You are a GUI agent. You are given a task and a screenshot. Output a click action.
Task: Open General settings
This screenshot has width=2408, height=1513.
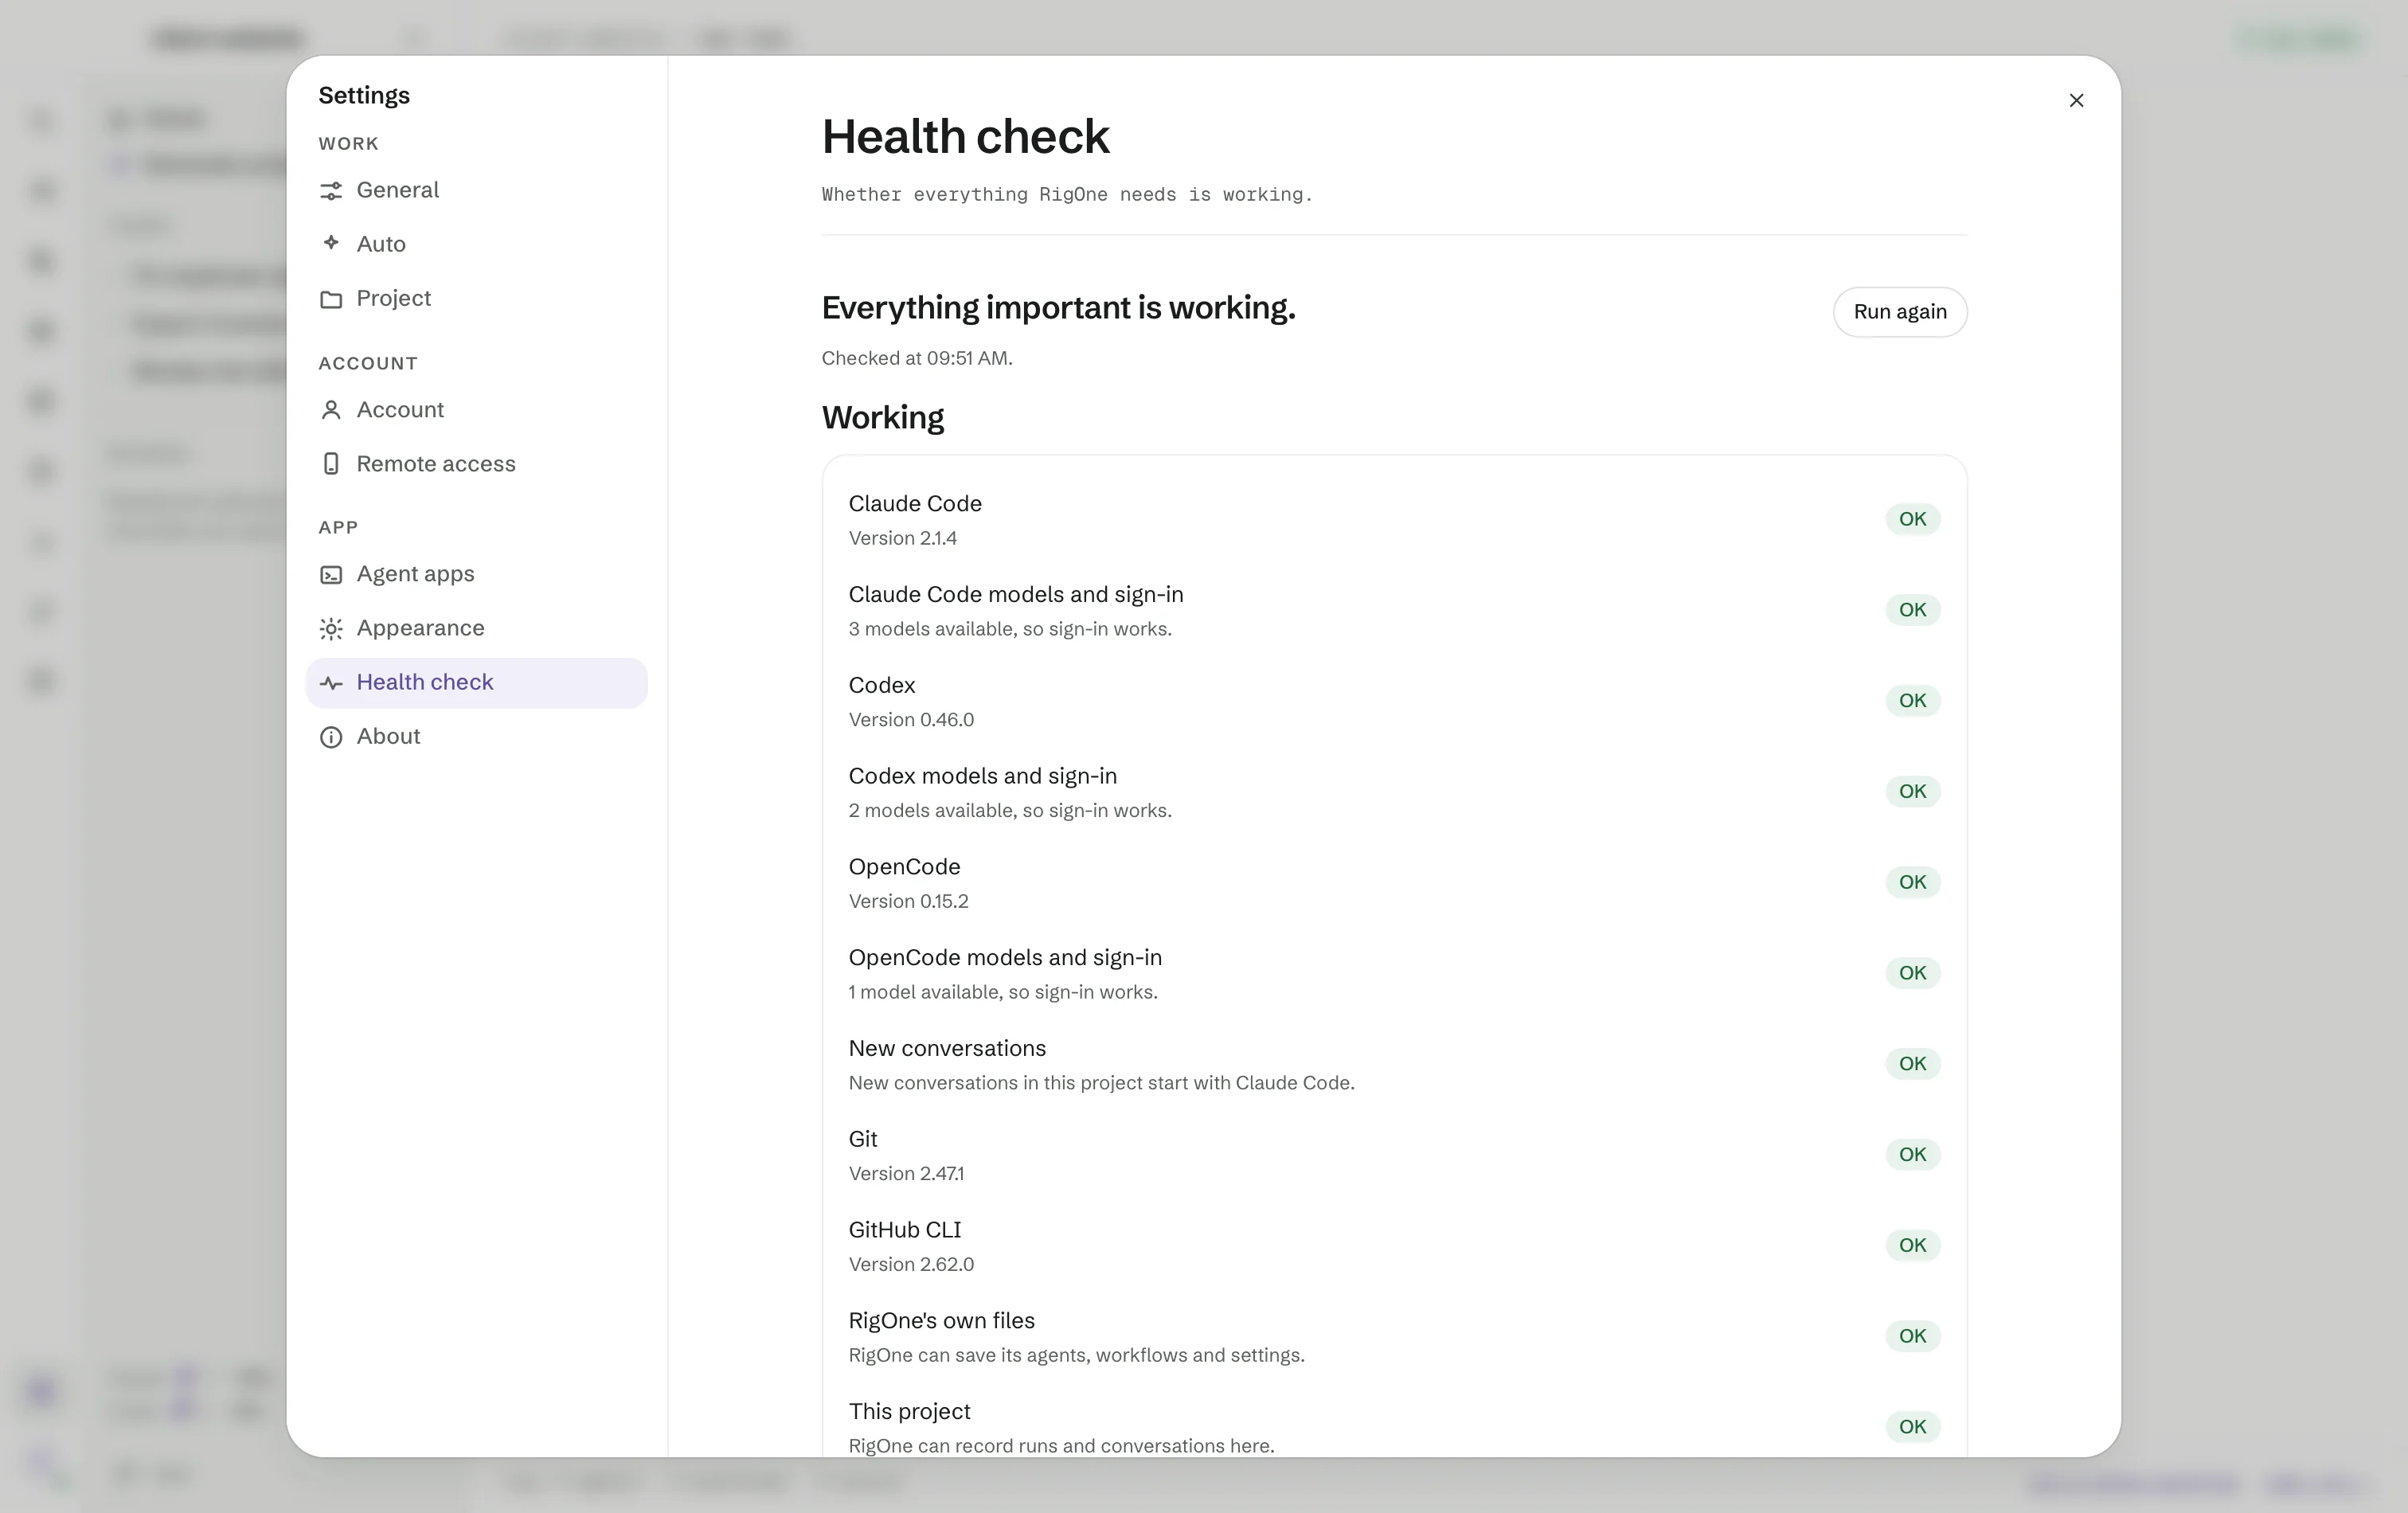tap(477, 190)
